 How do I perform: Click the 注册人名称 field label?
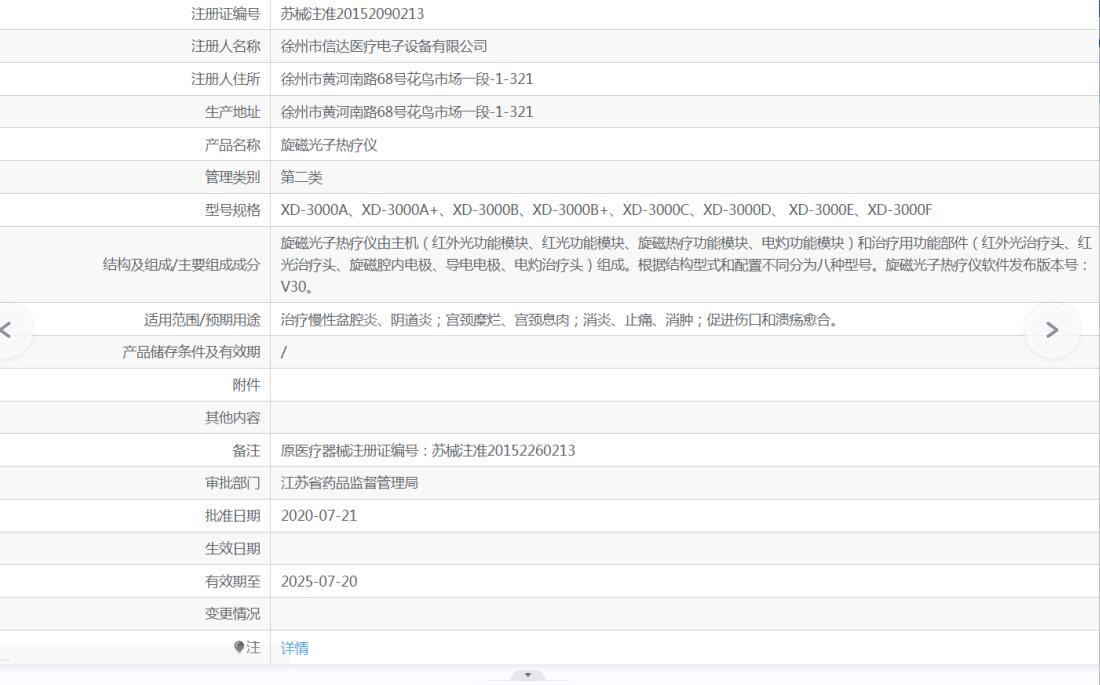(x=225, y=46)
